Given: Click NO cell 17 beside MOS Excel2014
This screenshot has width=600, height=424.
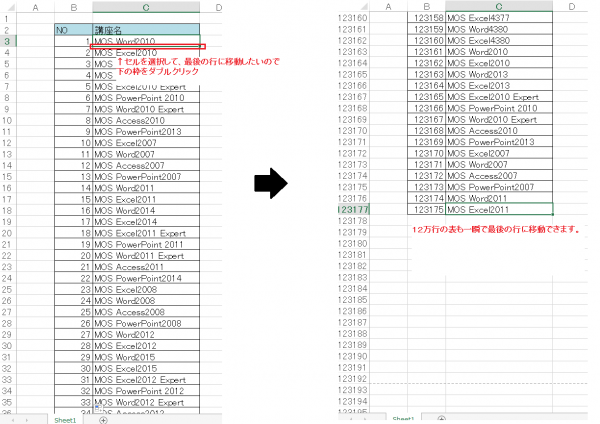Looking at the screenshot, I should 73,222.
